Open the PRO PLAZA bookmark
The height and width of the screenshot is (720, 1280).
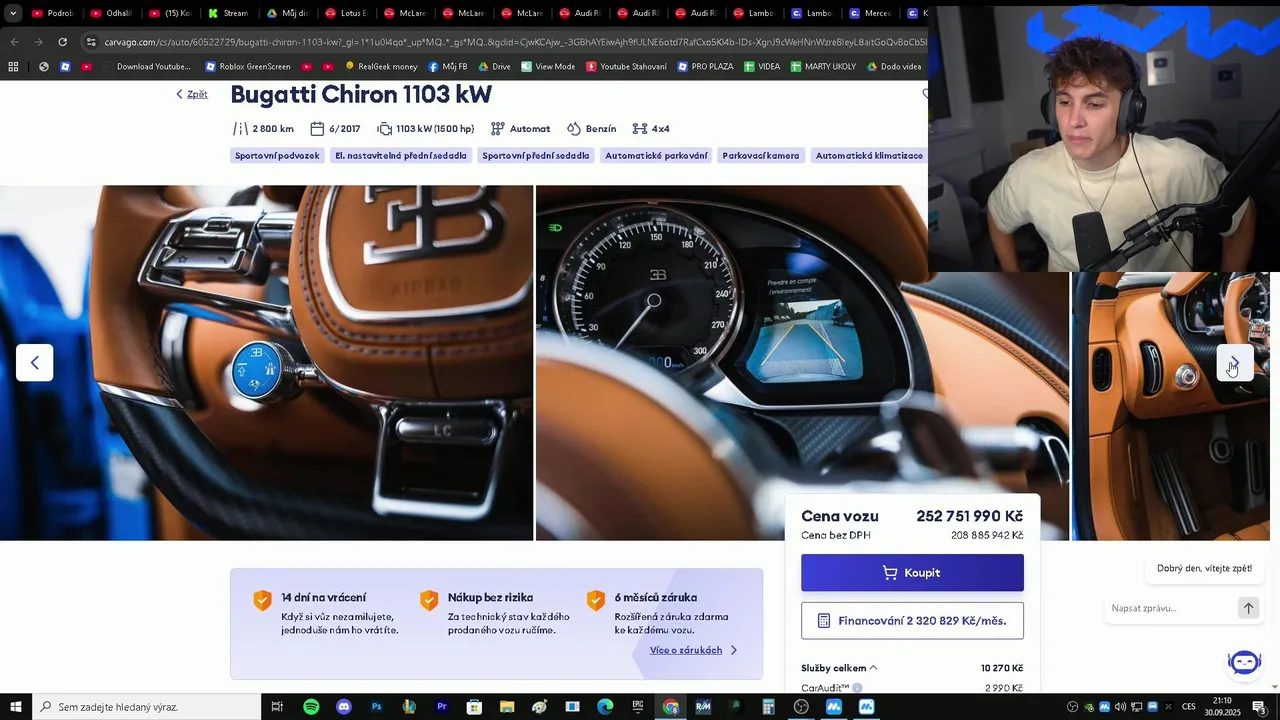[x=705, y=67]
